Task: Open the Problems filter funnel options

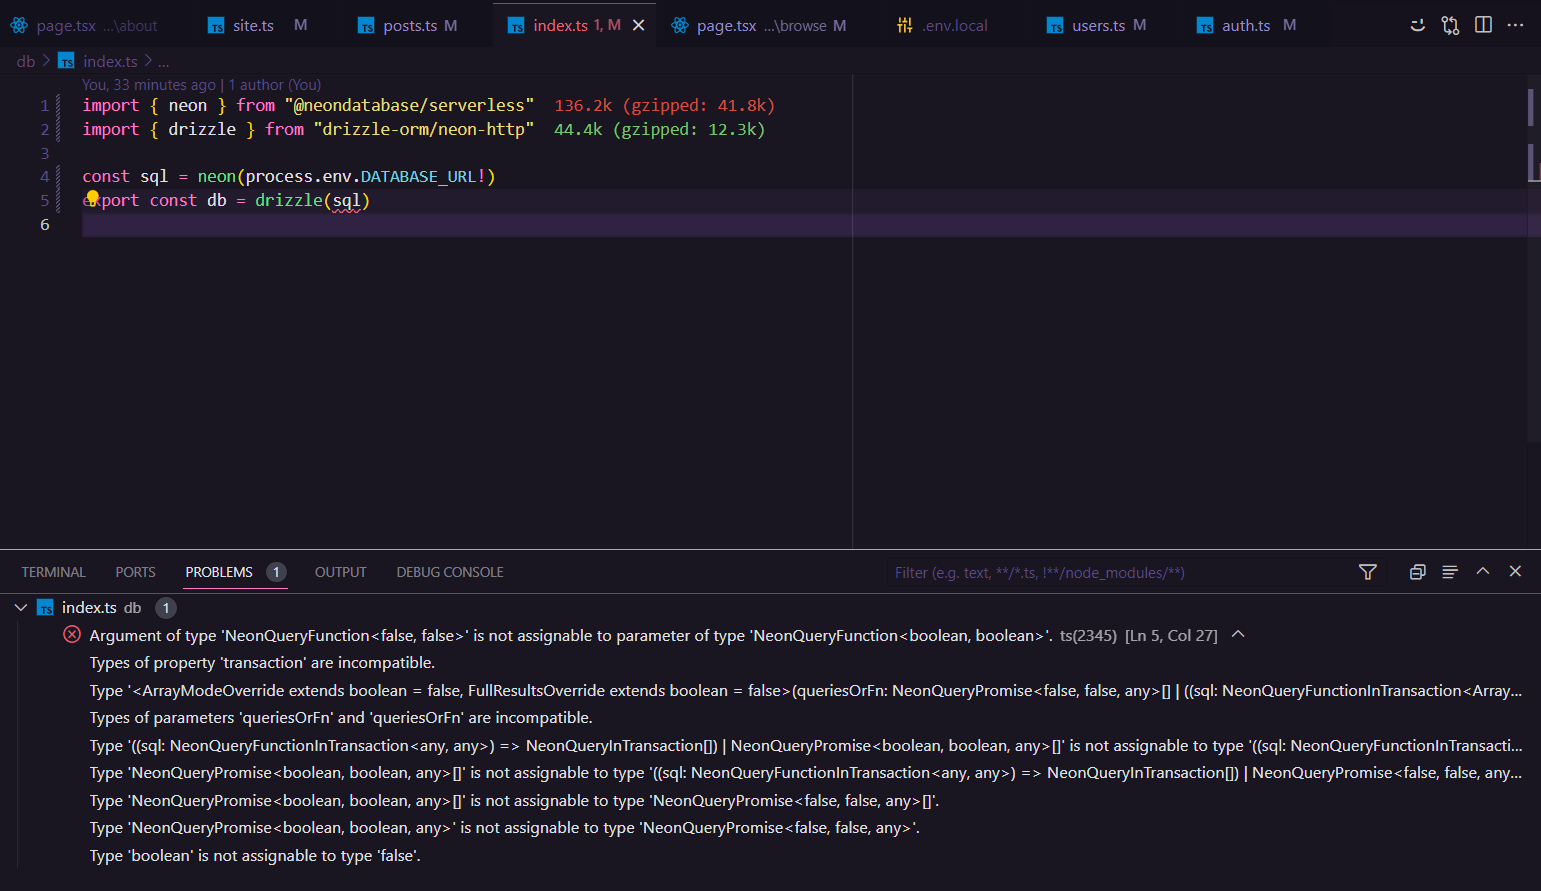Action: click(x=1367, y=572)
